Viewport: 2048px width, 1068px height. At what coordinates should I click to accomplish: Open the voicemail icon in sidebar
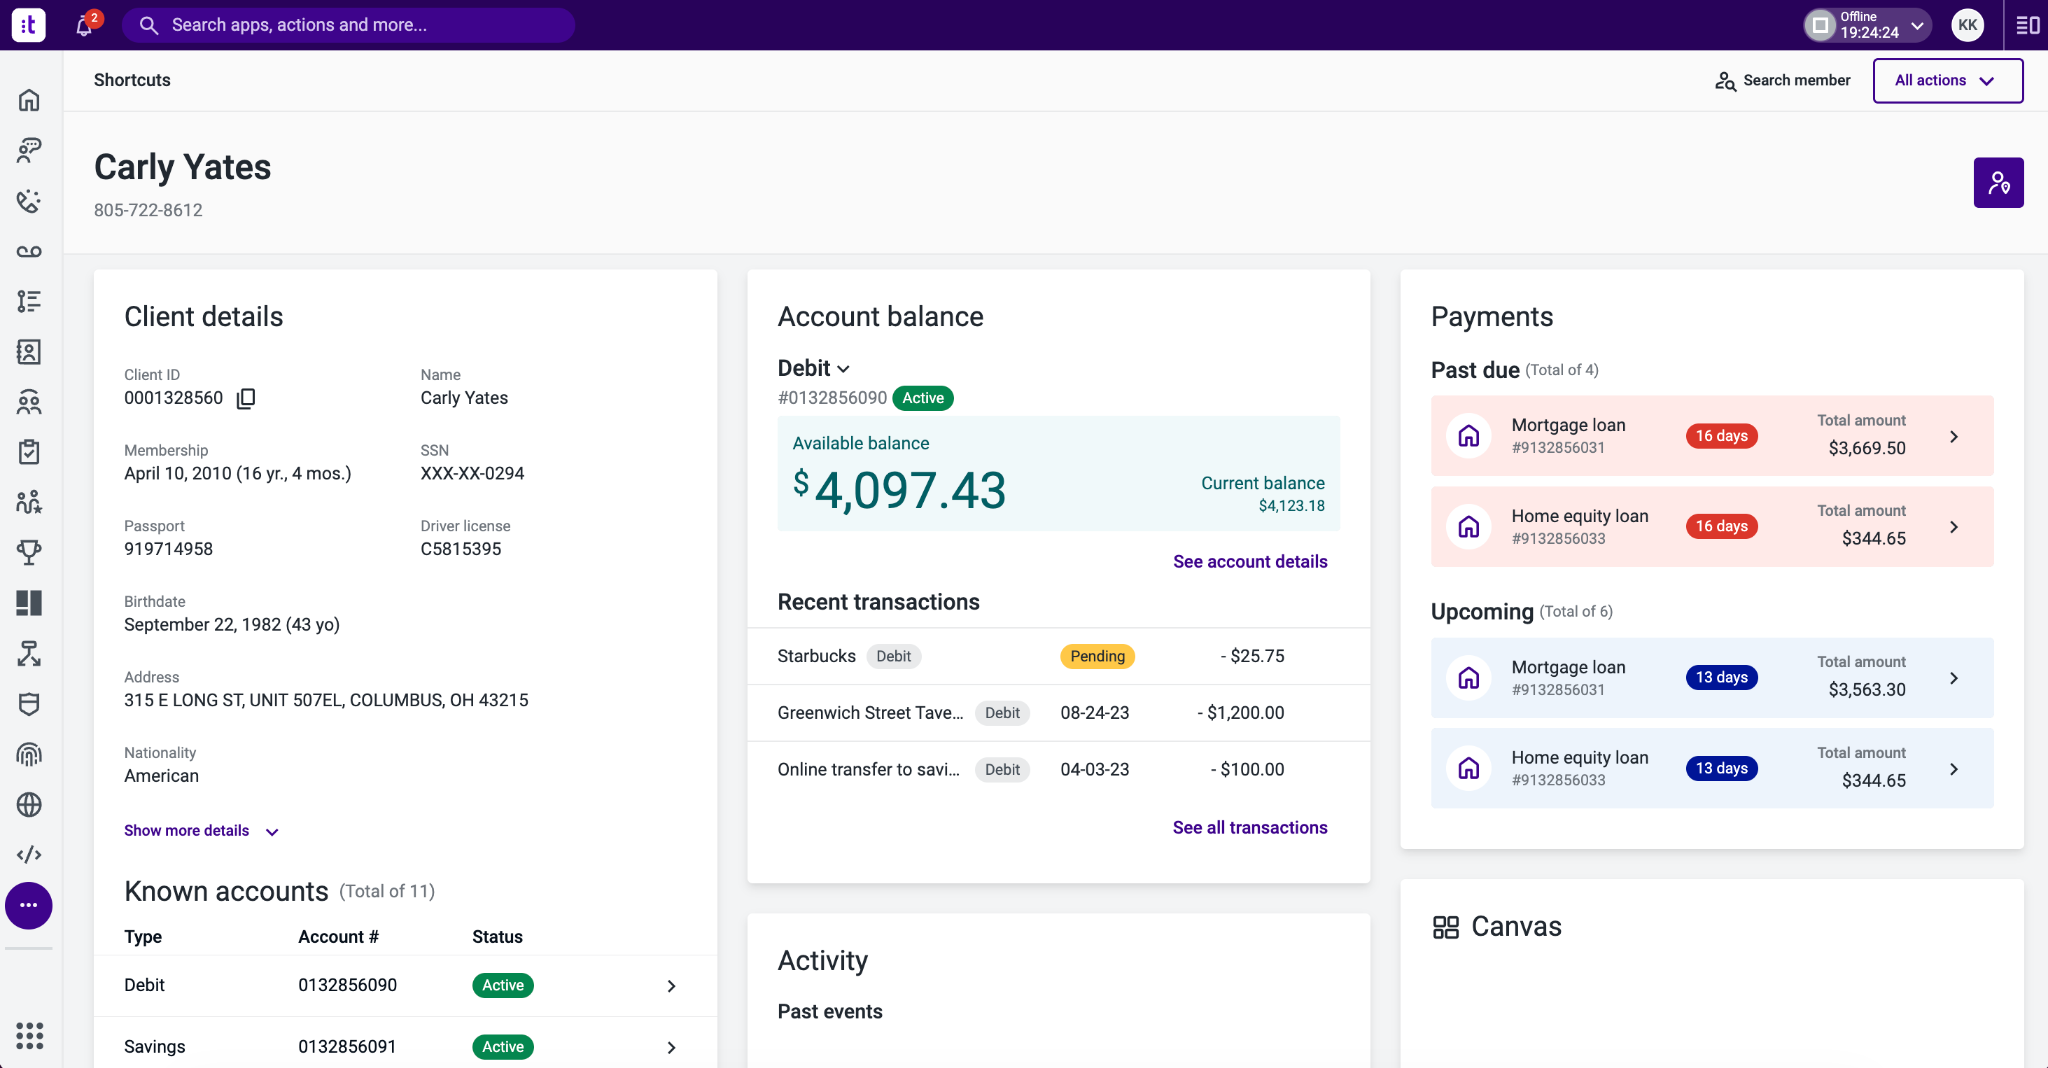29,251
